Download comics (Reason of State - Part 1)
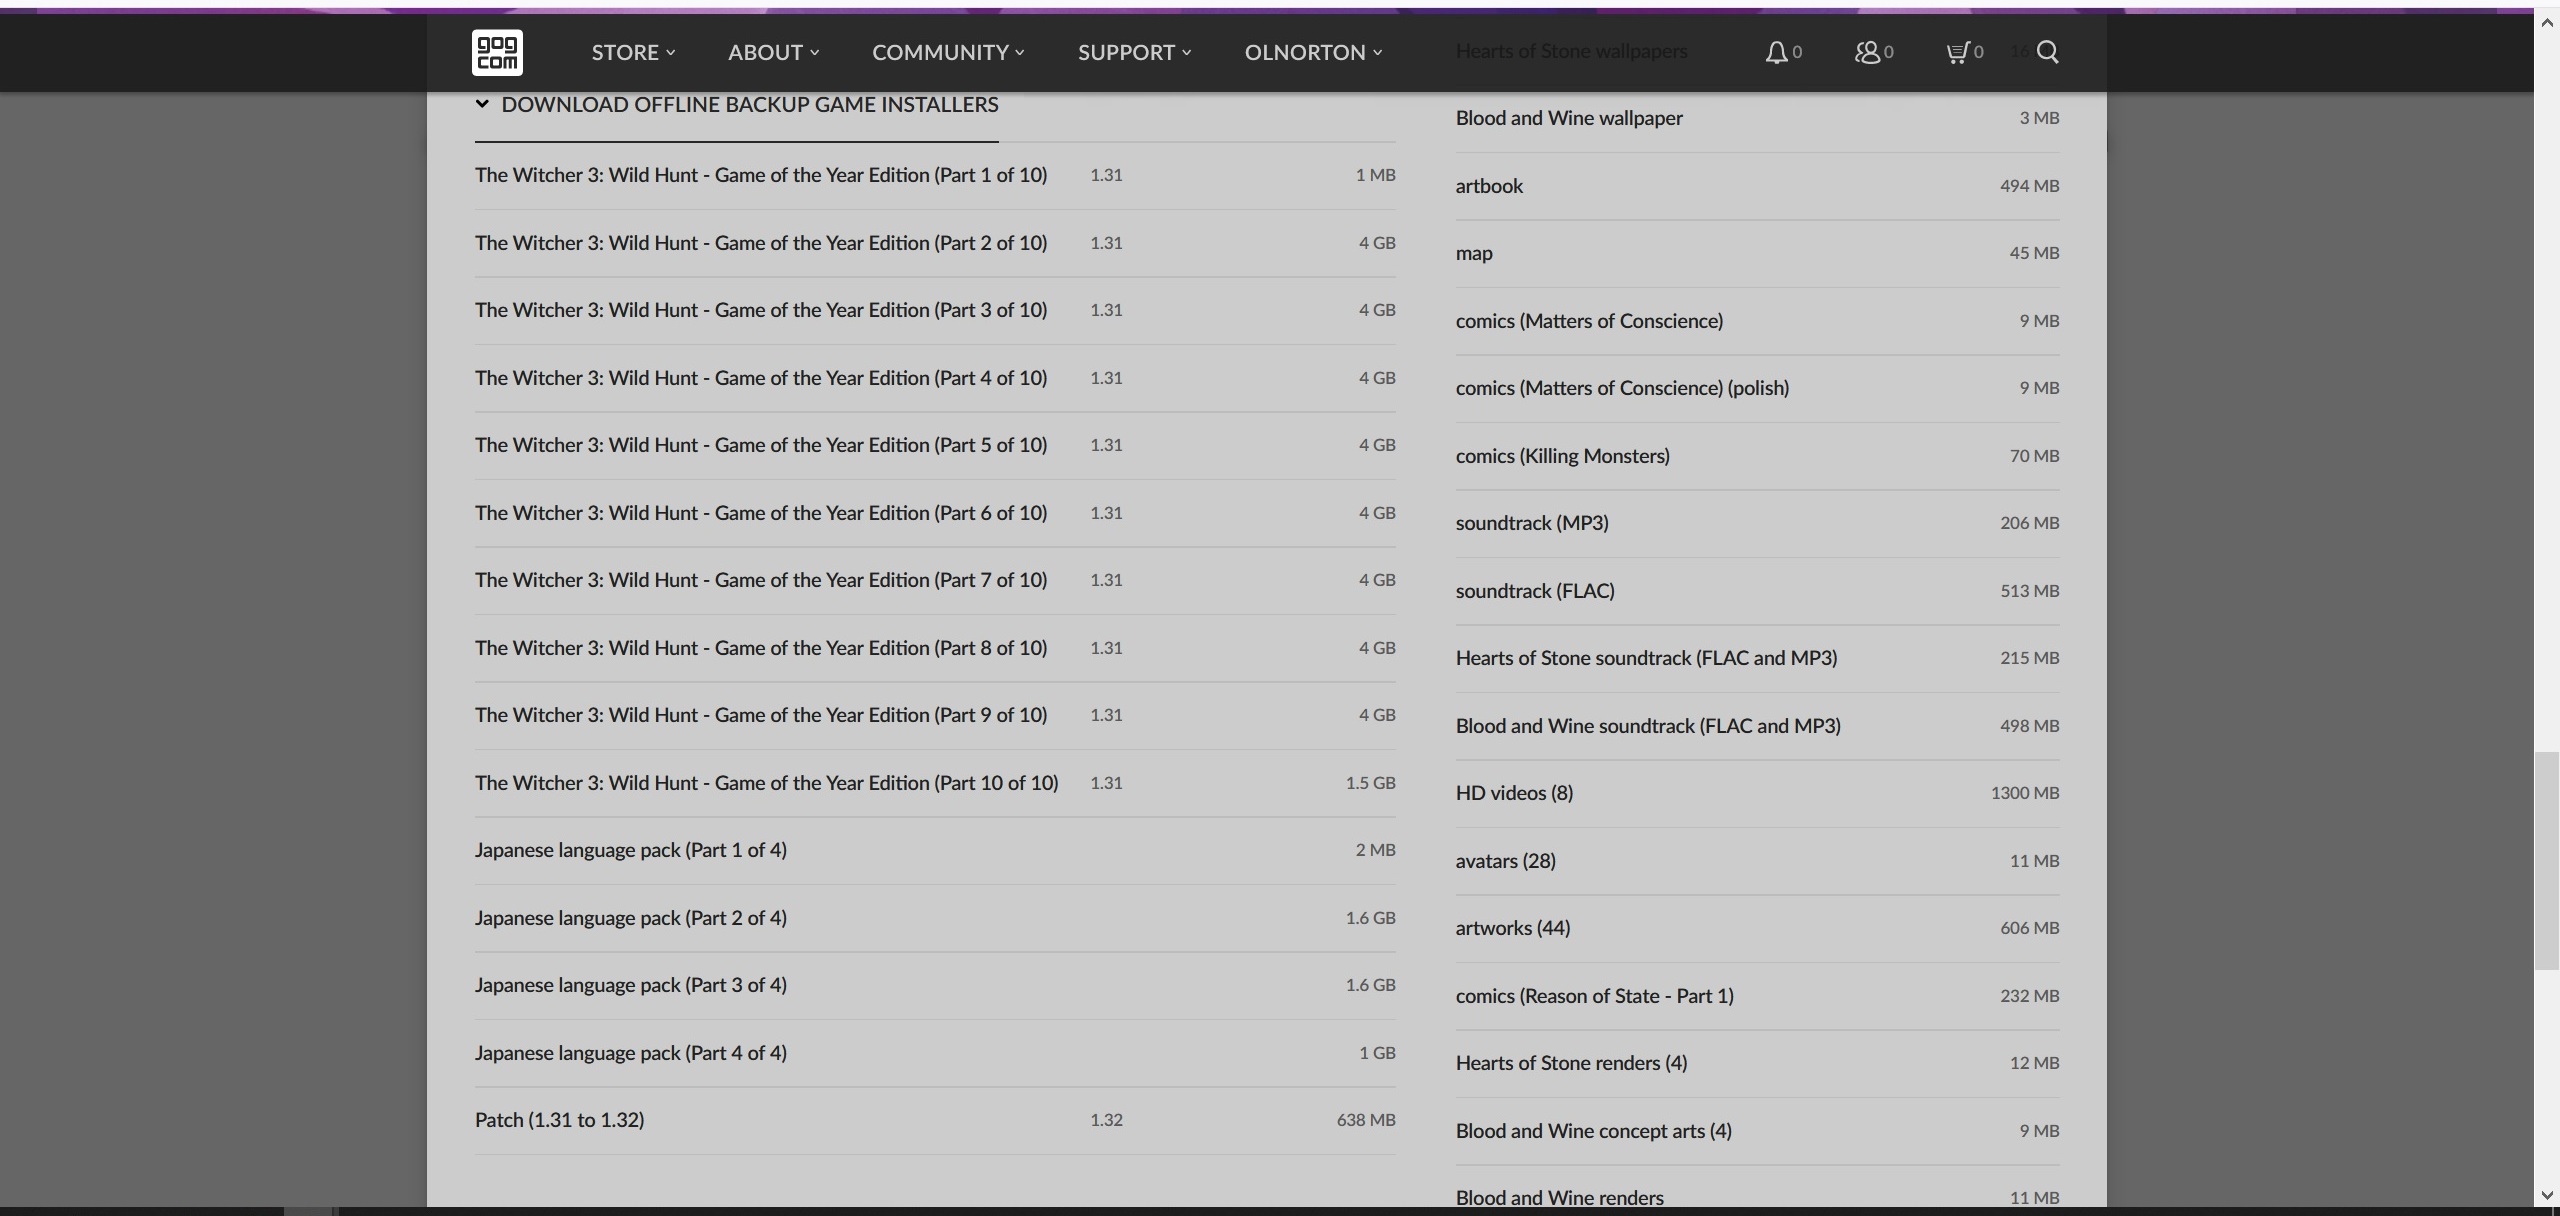Image resolution: width=2560 pixels, height=1216 pixels. (1757, 996)
